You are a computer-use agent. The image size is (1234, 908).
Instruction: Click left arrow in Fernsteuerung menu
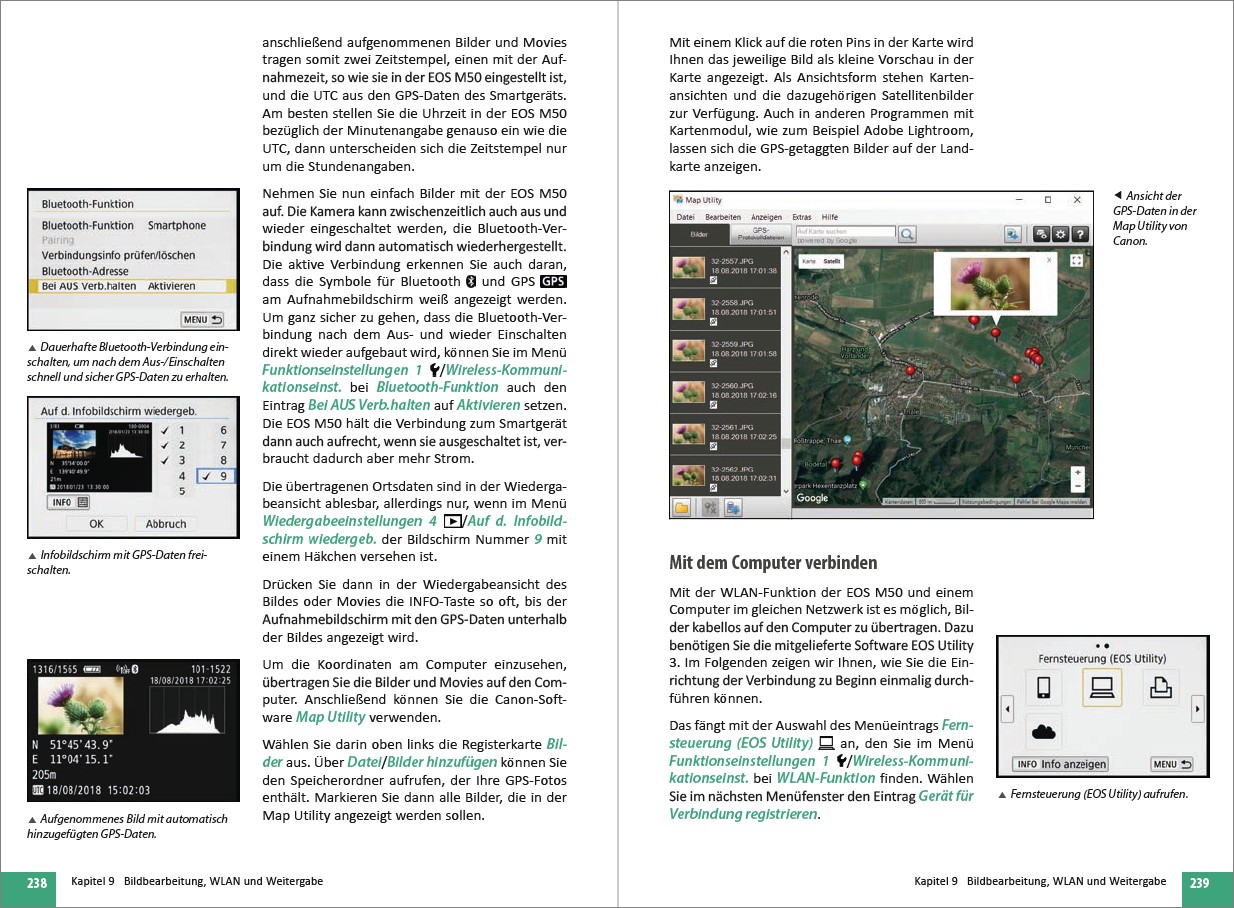(x=1007, y=708)
